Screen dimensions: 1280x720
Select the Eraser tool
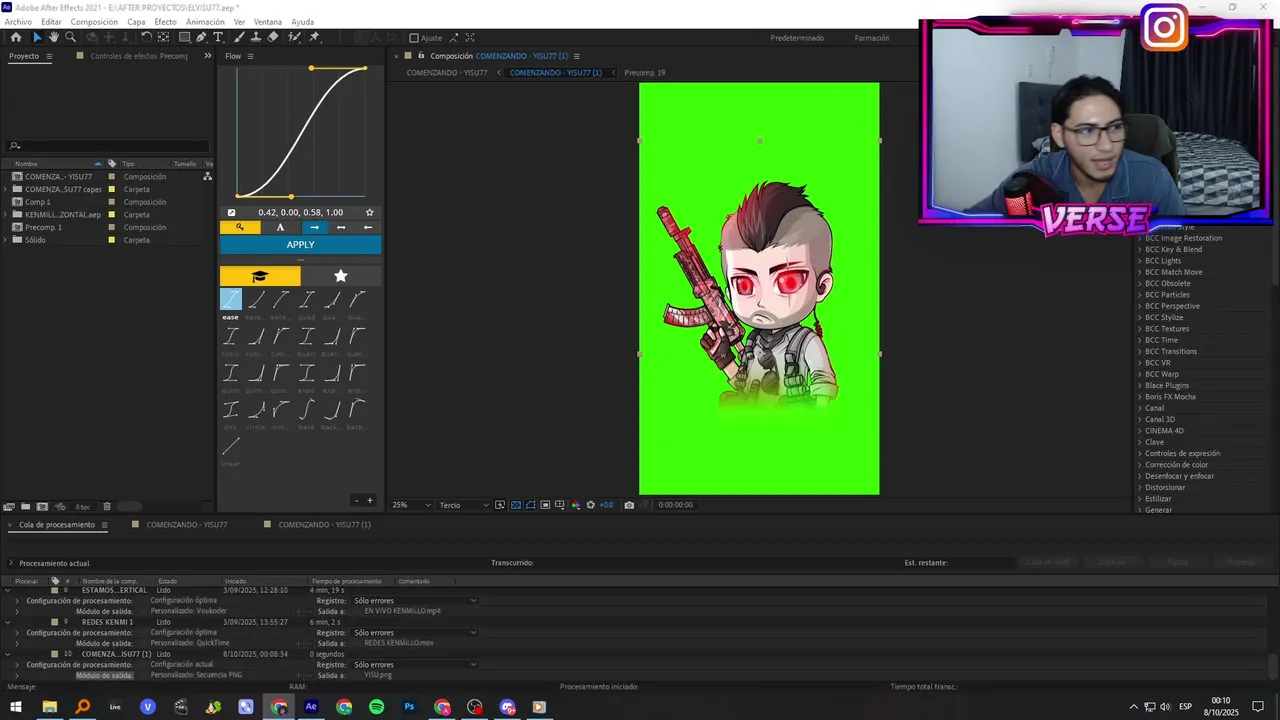coord(273,37)
